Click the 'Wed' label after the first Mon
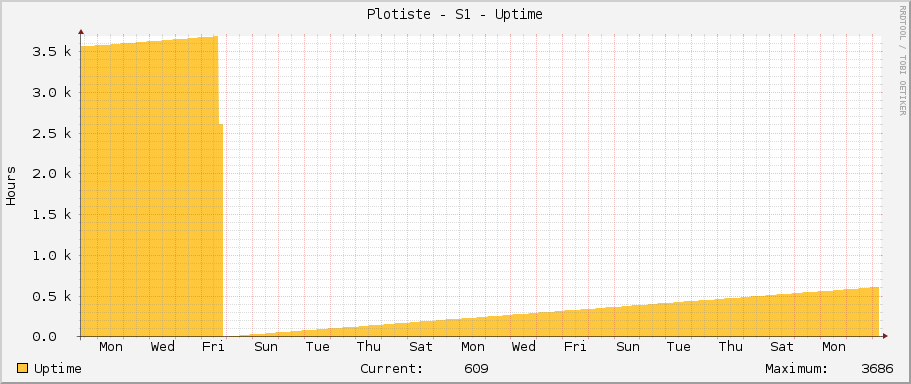 [163, 347]
